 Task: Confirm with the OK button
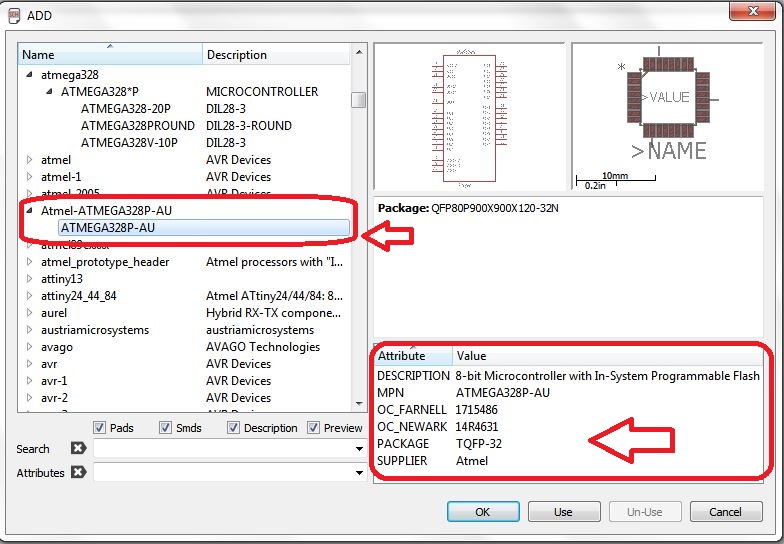pos(482,512)
